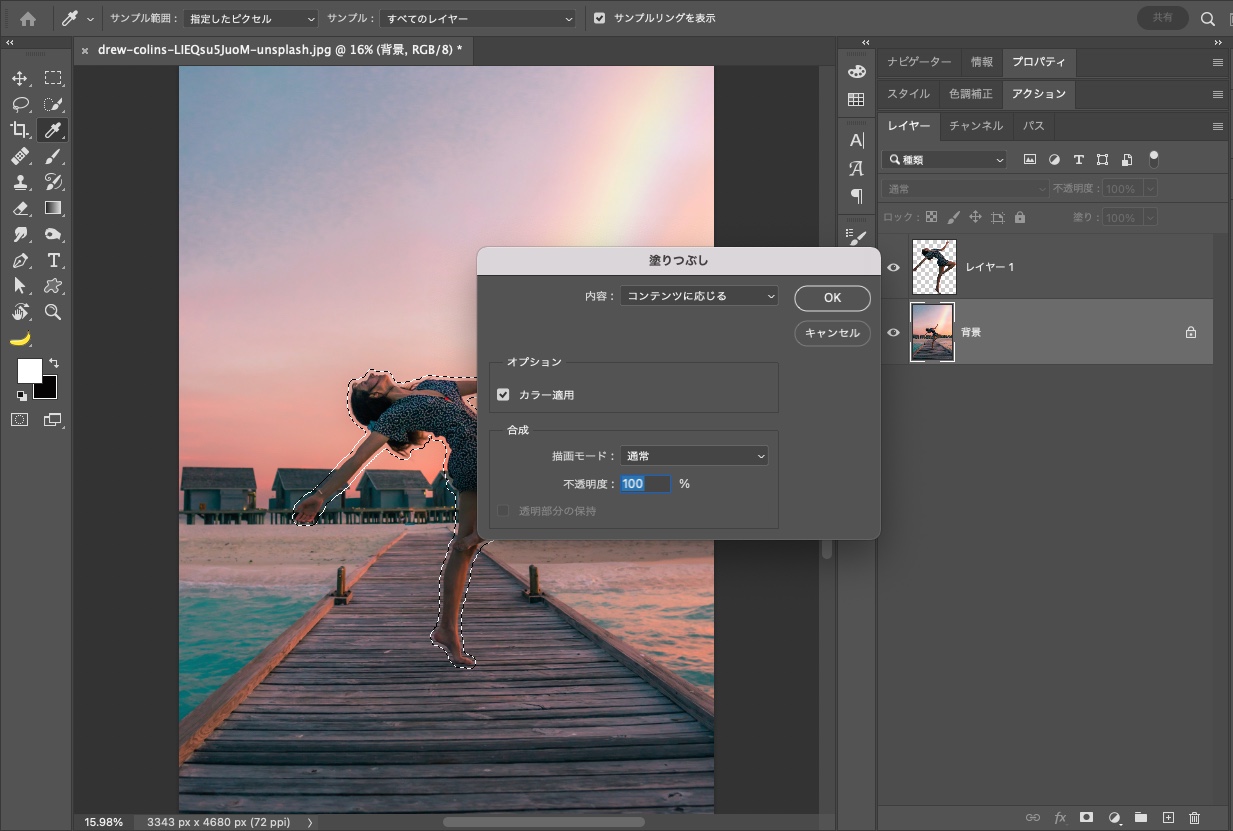Select the Lasso tool
Image resolution: width=1233 pixels, height=831 pixels.
pyautogui.click(x=19, y=103)
